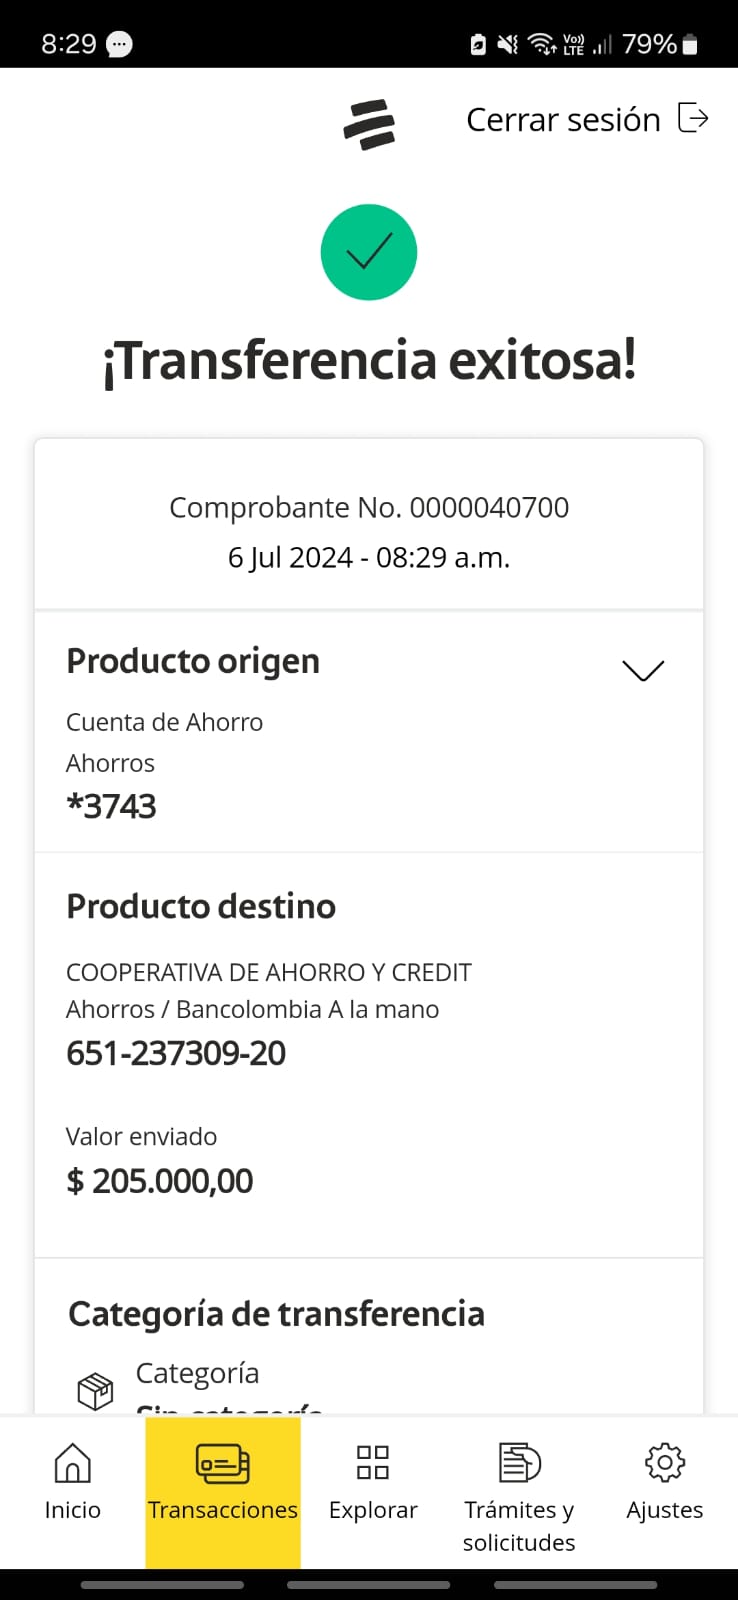Viewport: 738px width, 1600px height.
Task: Tap Trámites y solicitudes document icon
Action: (519, 1462)
